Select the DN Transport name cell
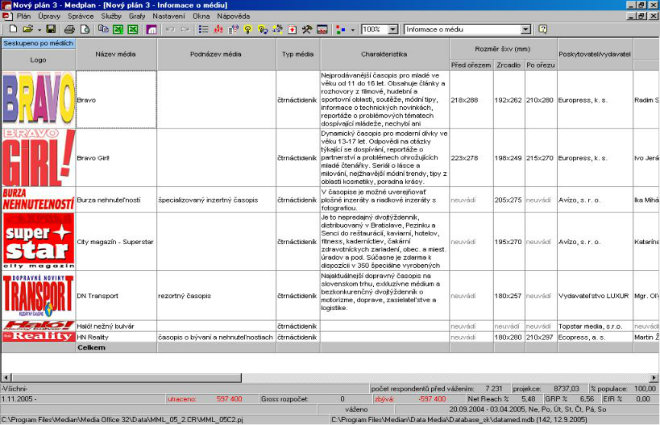Screen dimensions: 660x425 tap(116, 296)
